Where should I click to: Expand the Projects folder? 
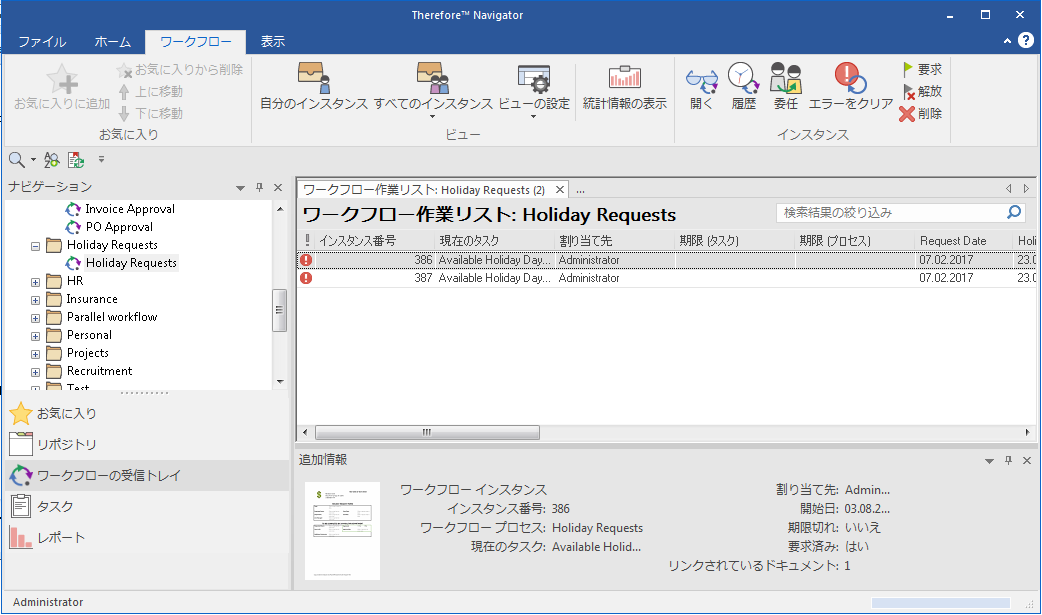(35, 354)
